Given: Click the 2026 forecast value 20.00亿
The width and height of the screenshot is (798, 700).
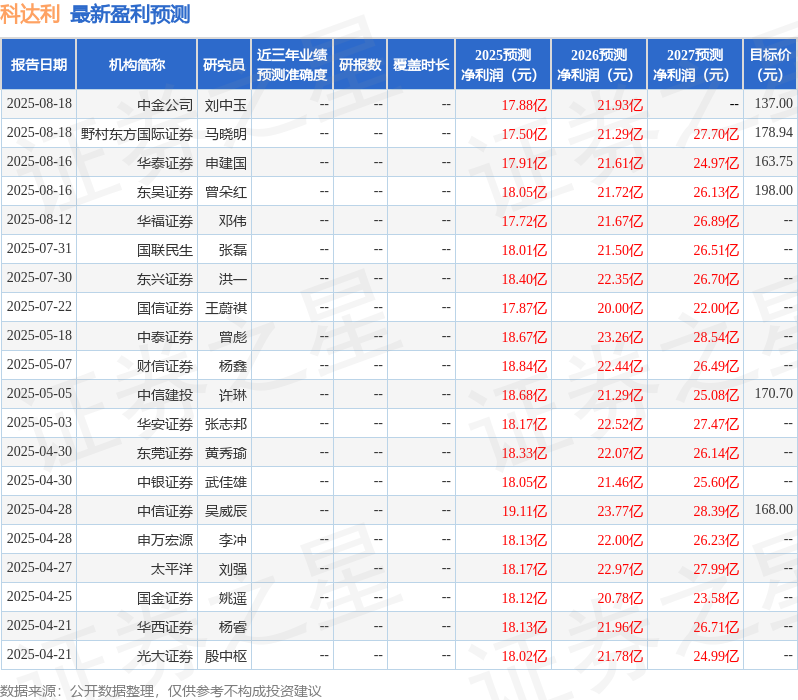Looking at the screenshot, I should tap(620, 308).
